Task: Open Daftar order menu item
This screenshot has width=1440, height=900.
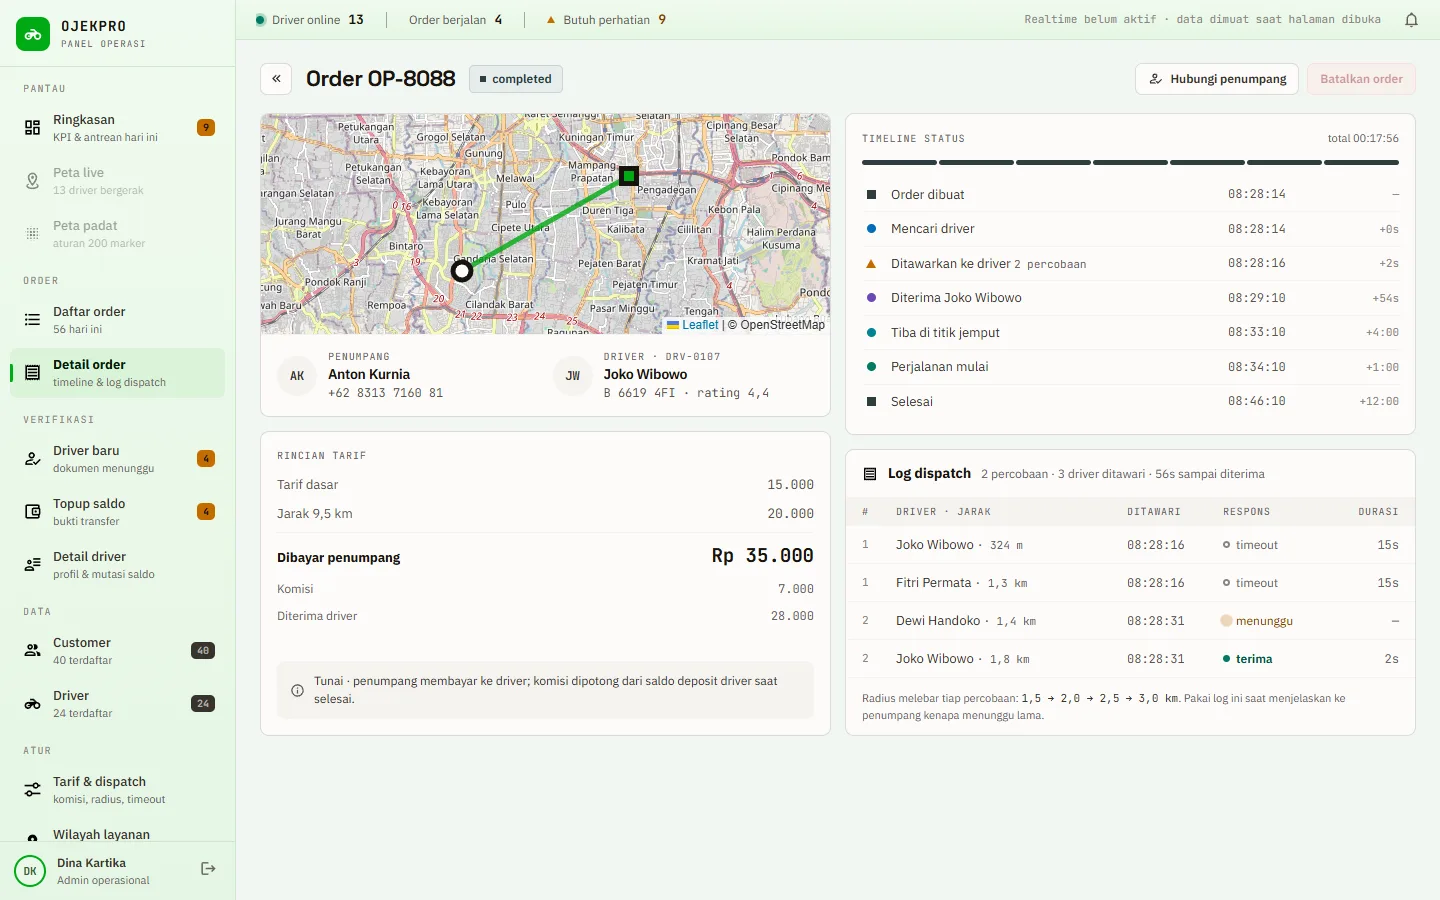Action: (x=118, y=320)
